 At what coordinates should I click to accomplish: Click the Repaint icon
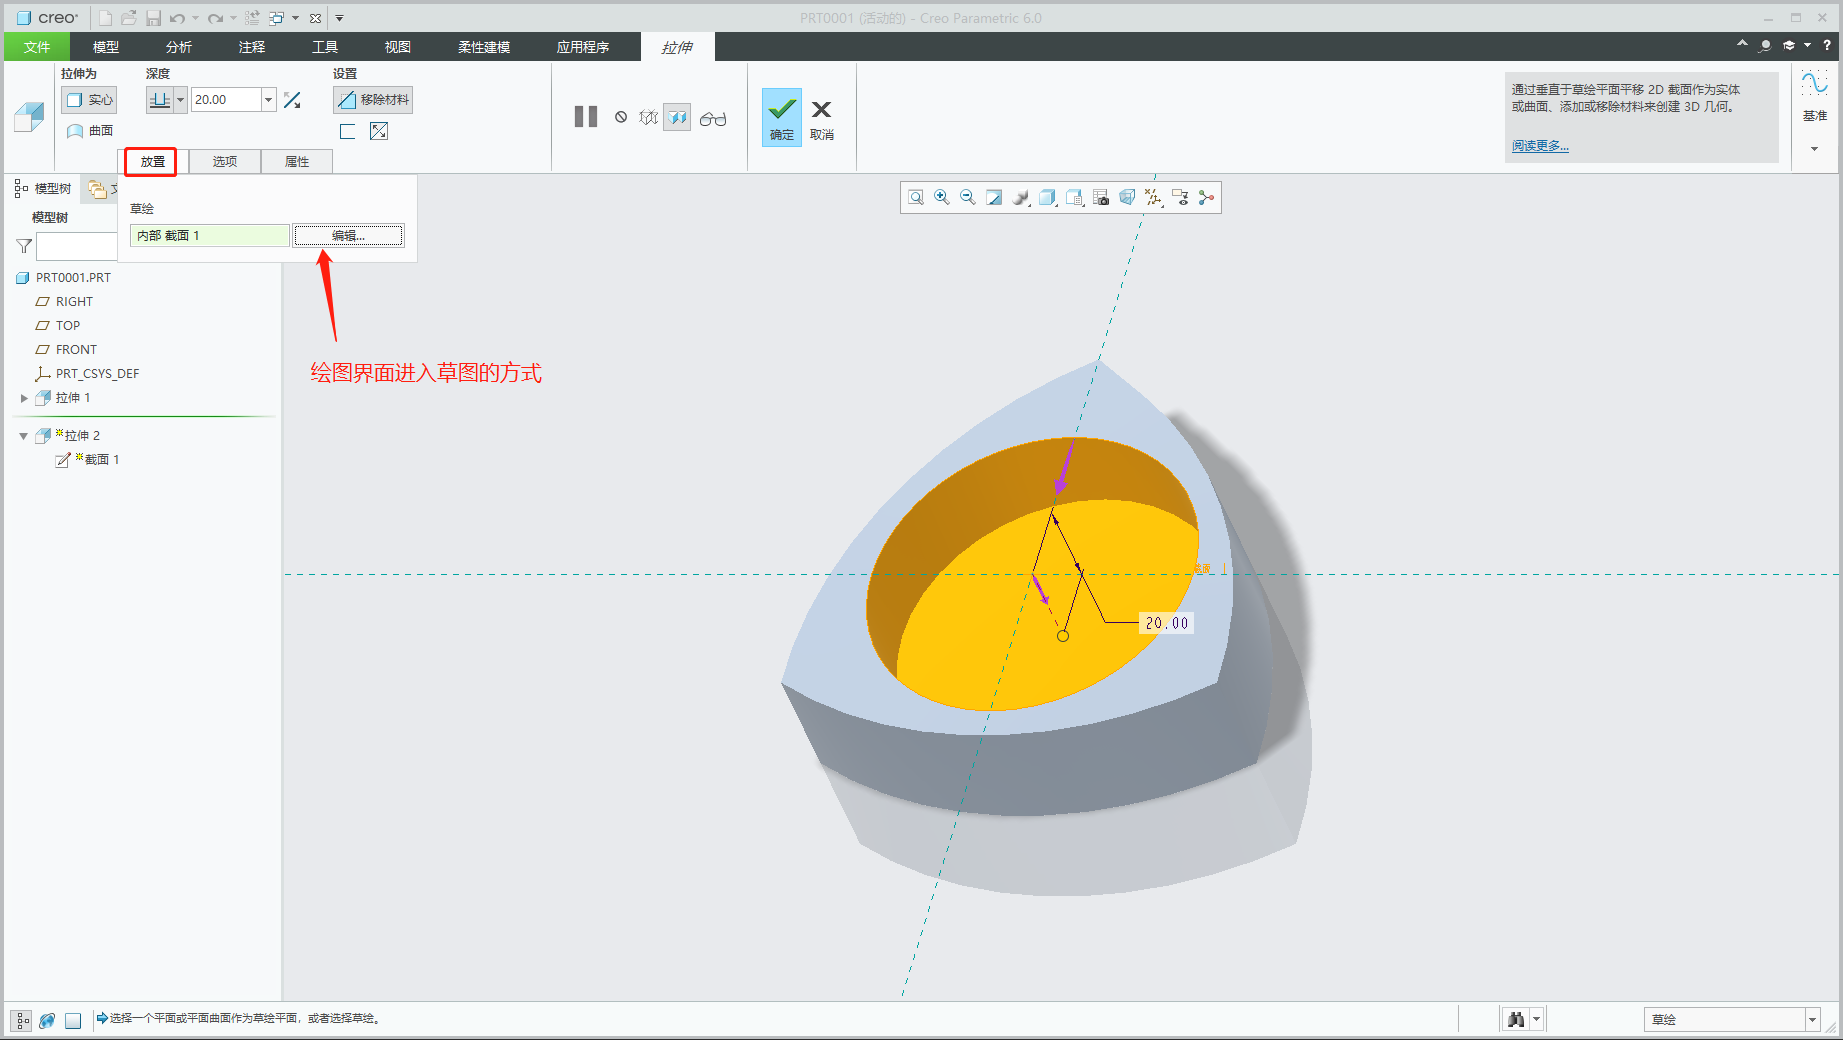994,198
